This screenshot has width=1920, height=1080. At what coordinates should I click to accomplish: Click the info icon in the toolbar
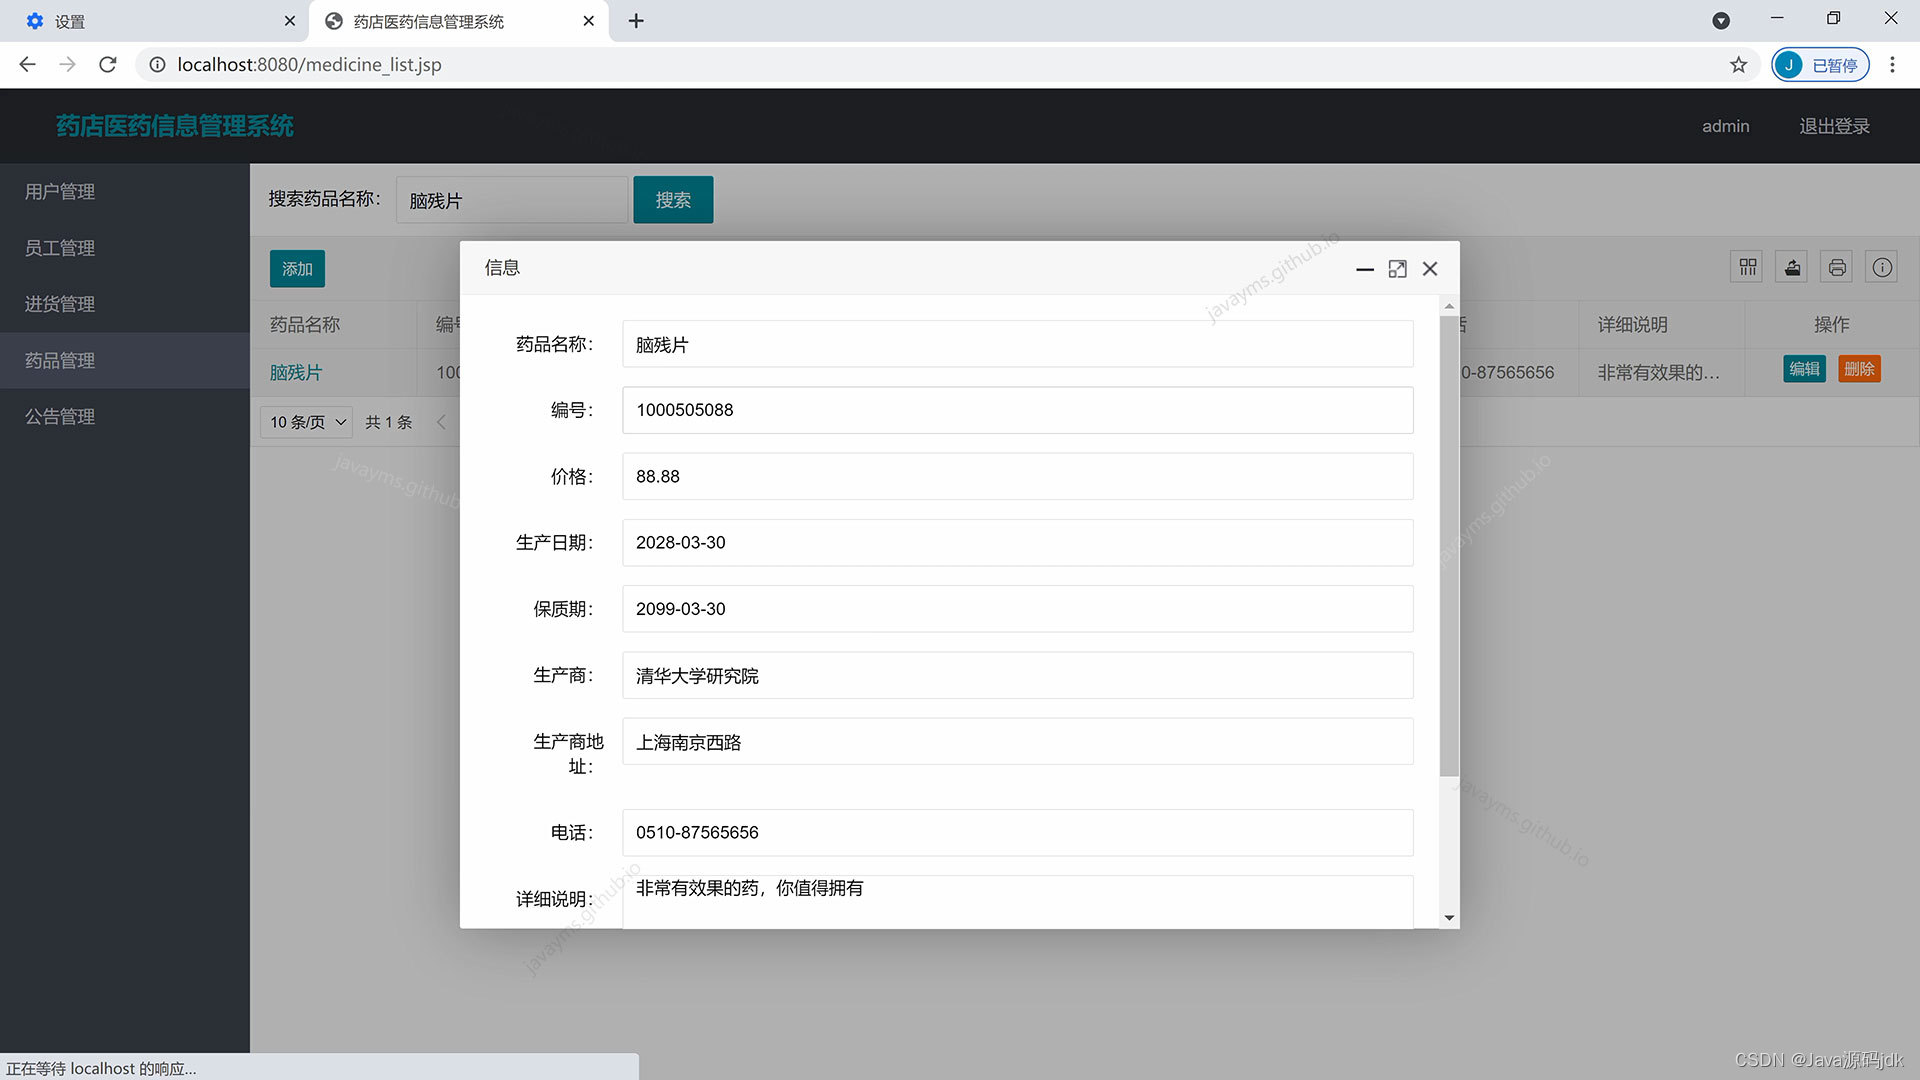click(x=1881, y=266)
